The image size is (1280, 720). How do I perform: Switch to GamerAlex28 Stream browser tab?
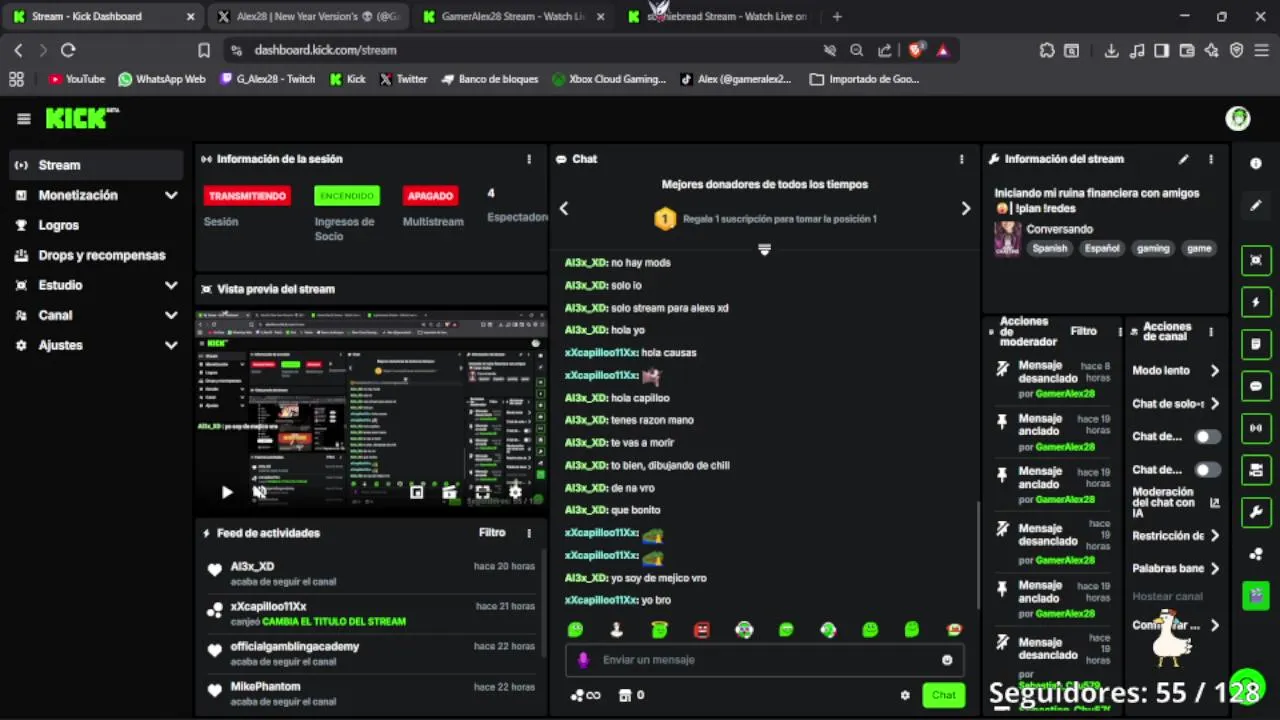tap(512, 16)
